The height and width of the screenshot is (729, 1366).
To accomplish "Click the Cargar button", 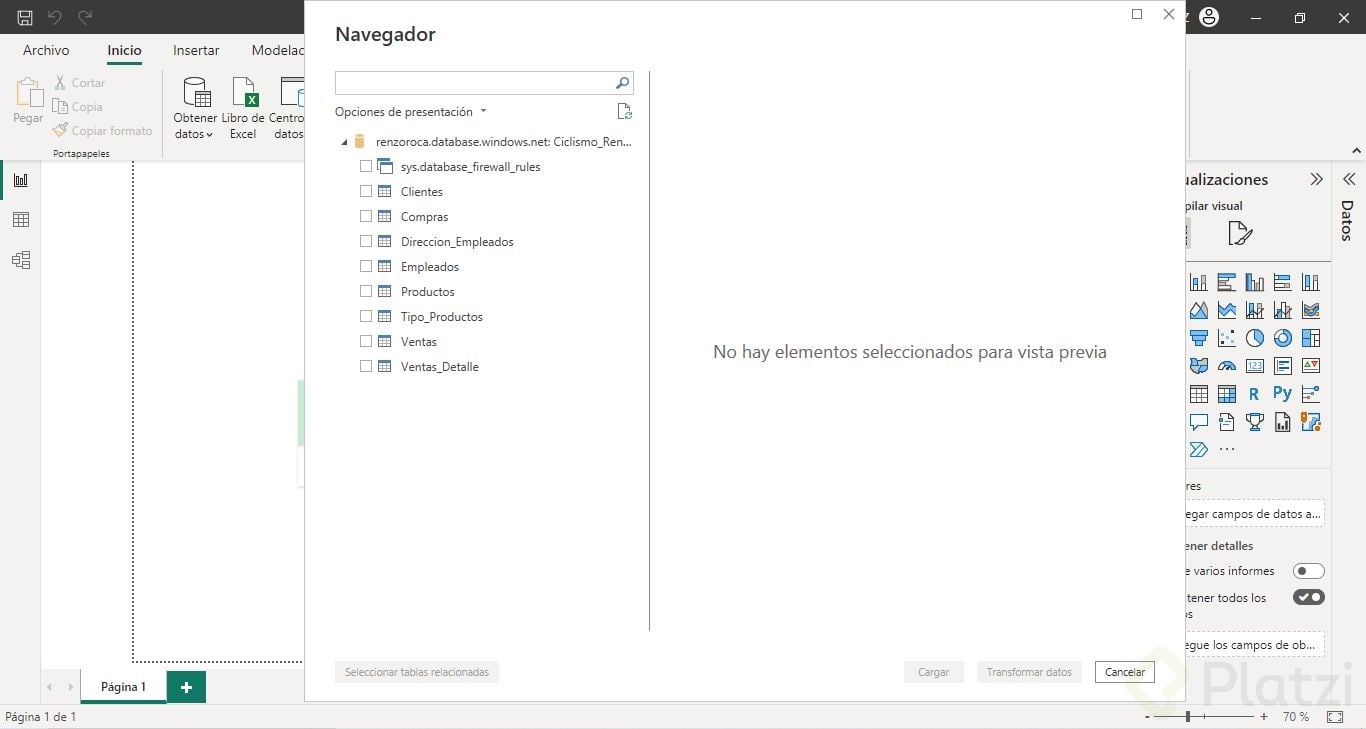I will tap(933, 672).
